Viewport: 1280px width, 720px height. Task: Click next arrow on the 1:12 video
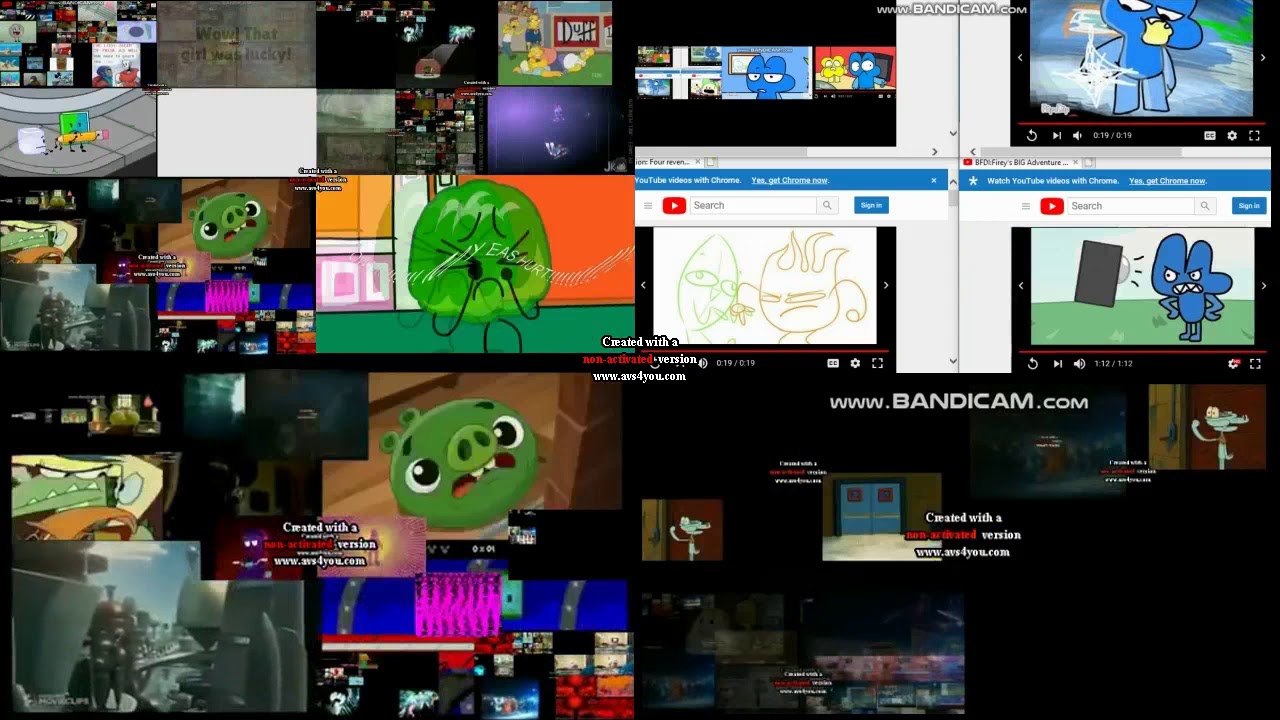(x=1264, y=286)
